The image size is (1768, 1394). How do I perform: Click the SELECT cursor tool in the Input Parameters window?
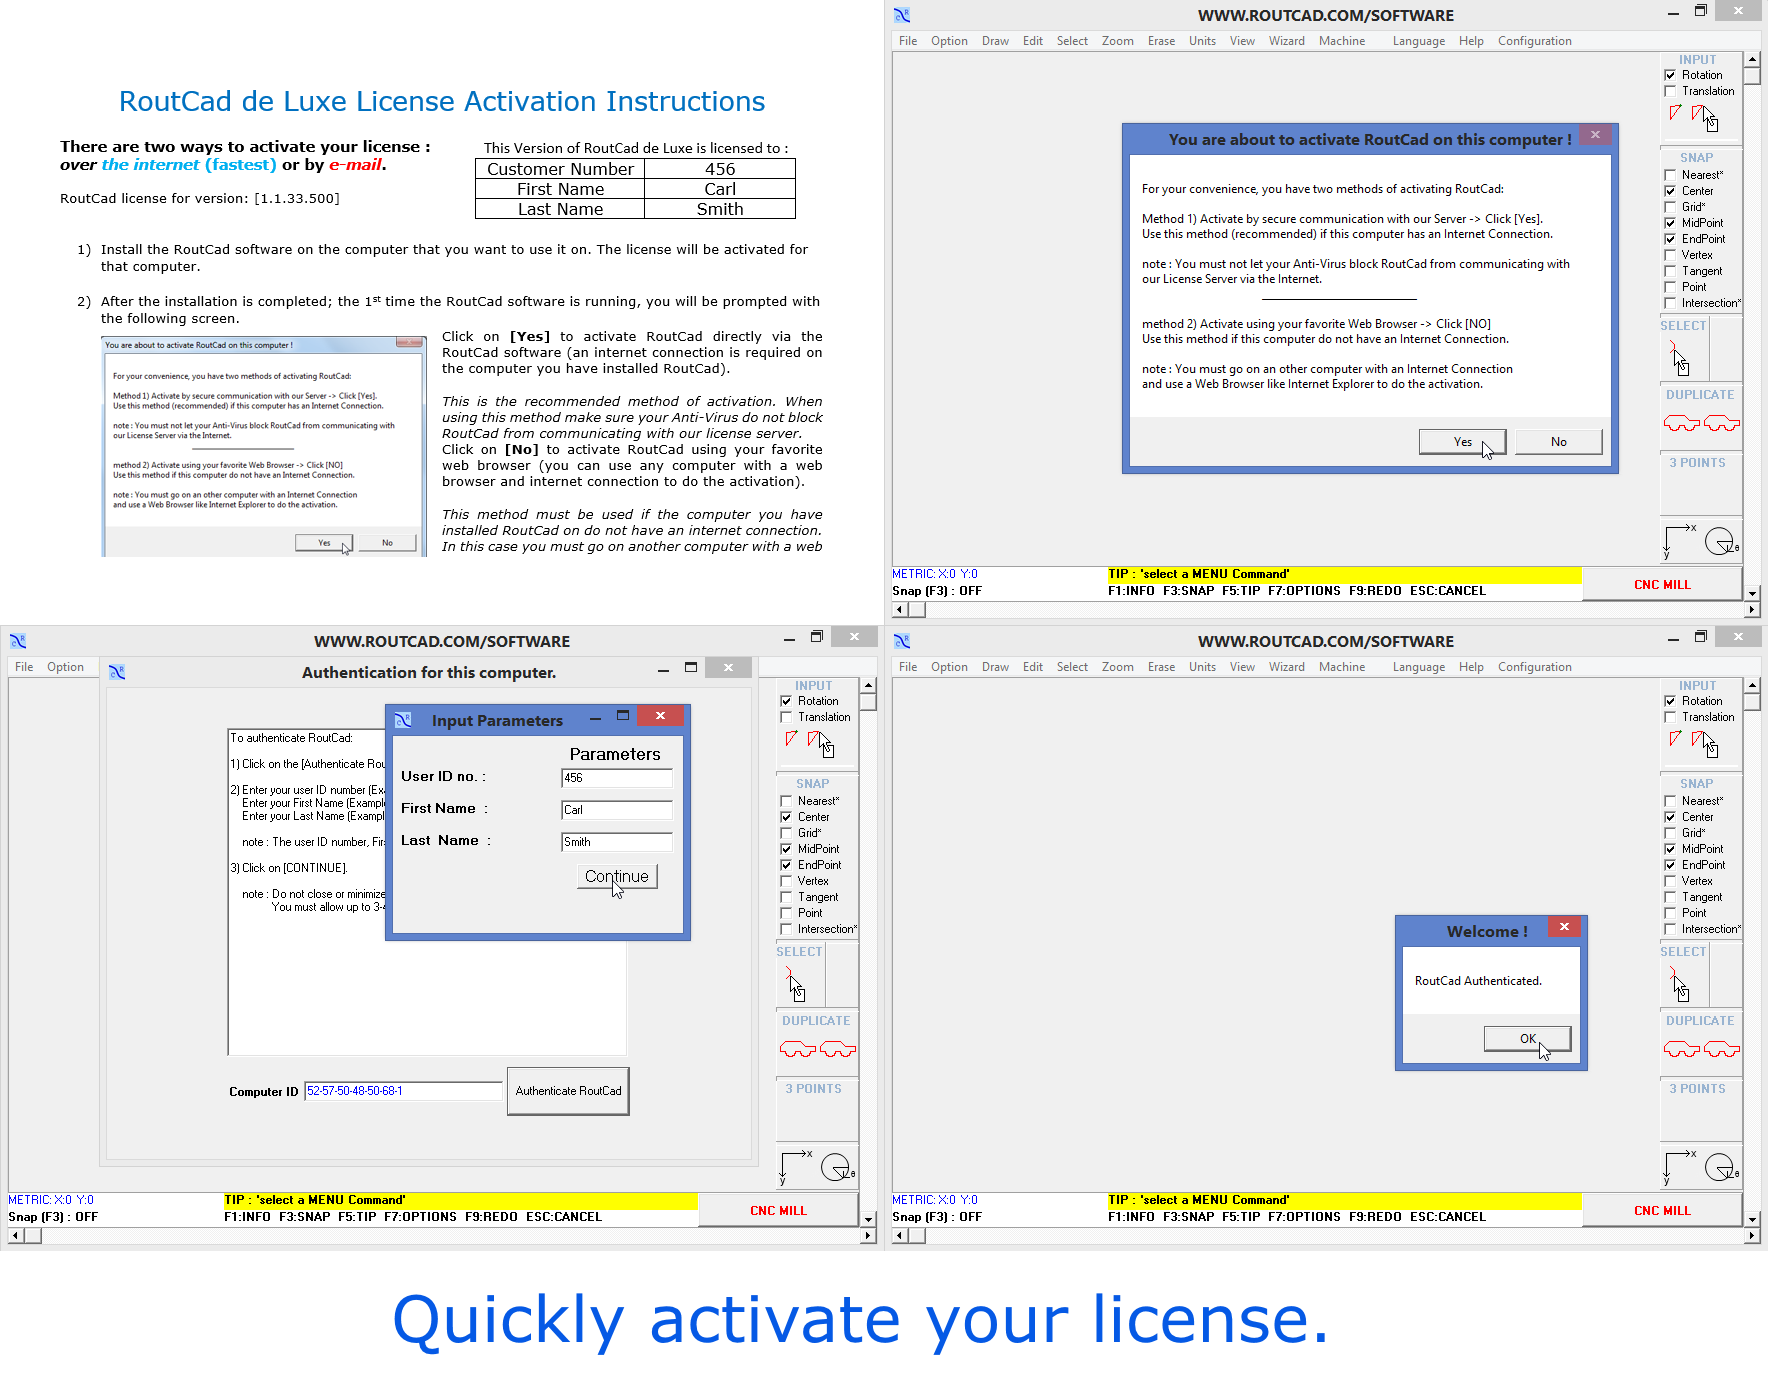pyautogui.click(x=795, y=984)
